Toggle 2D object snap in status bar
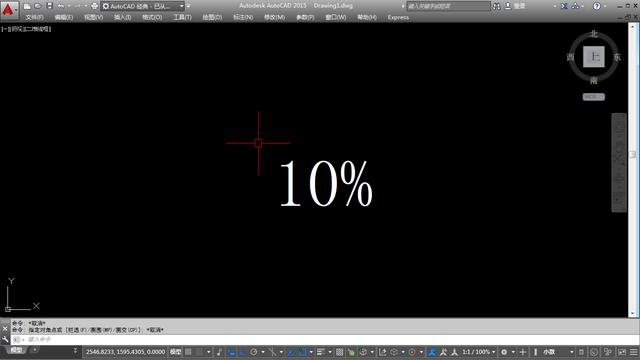The height and width of the screenshot is (360, 640). (x=303, y=352)
